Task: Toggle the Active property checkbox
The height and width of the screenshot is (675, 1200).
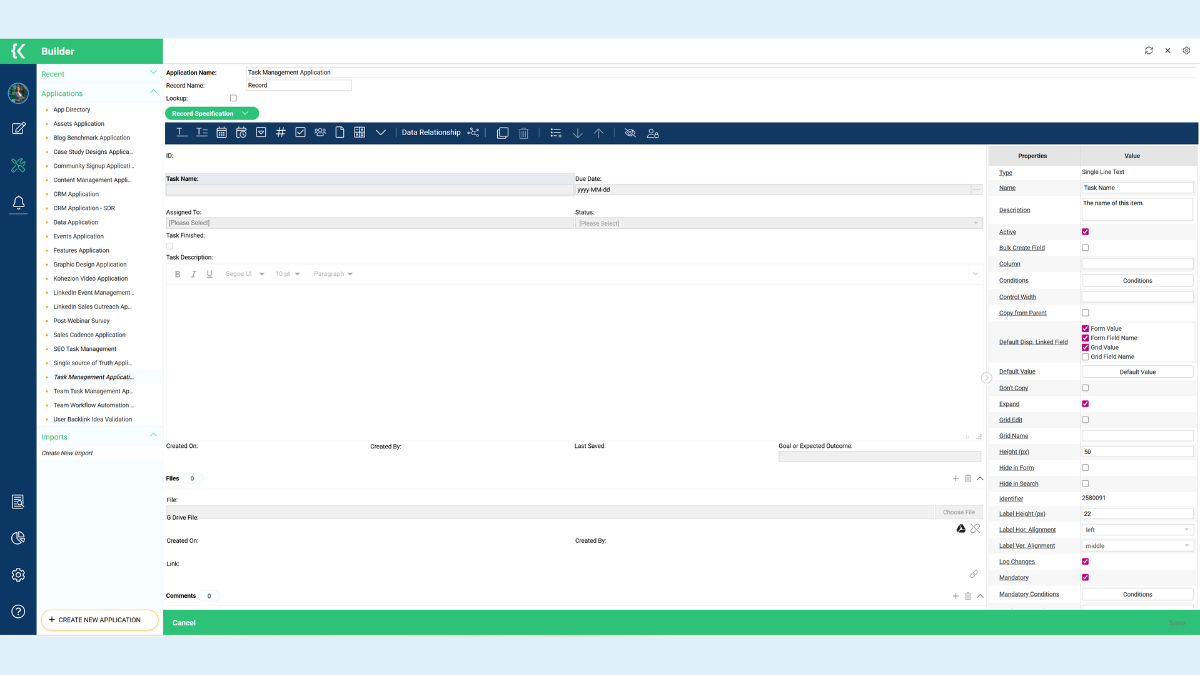Action: (1086, 232)
